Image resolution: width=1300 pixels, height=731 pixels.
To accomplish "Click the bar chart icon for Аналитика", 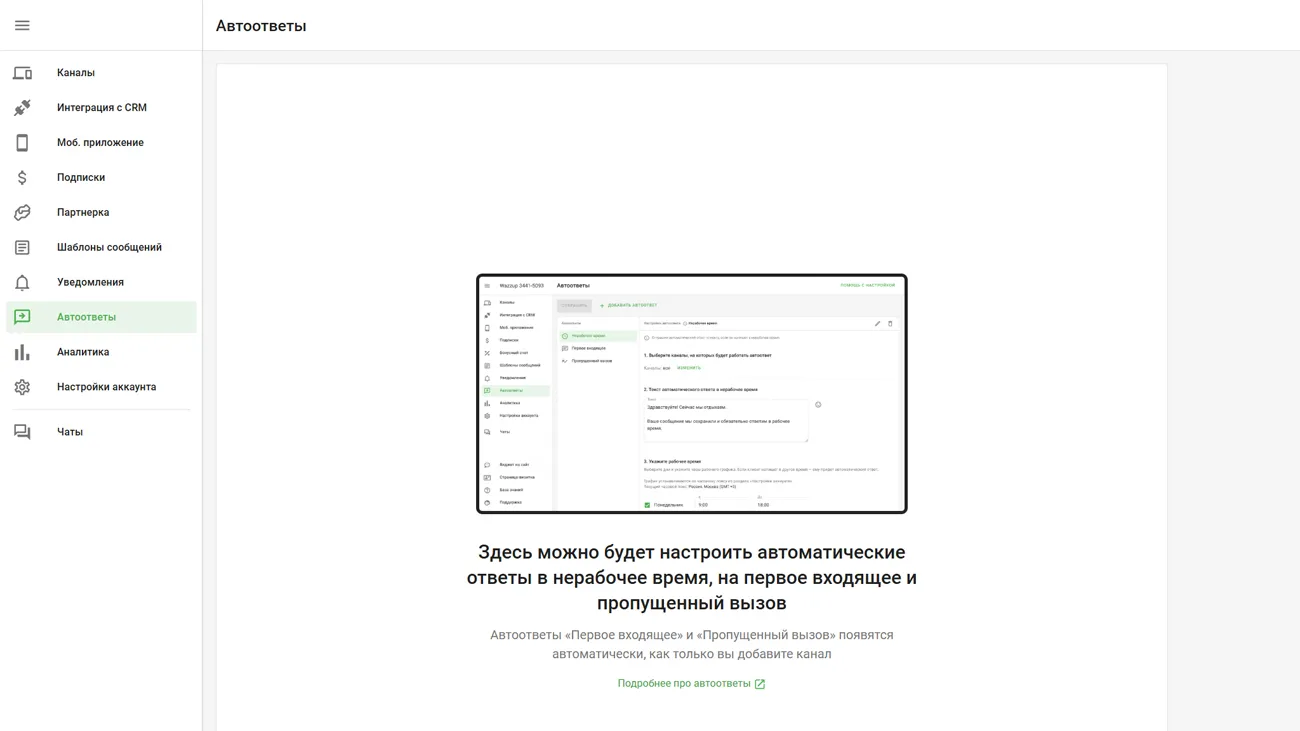I will [x=22, y=352].
